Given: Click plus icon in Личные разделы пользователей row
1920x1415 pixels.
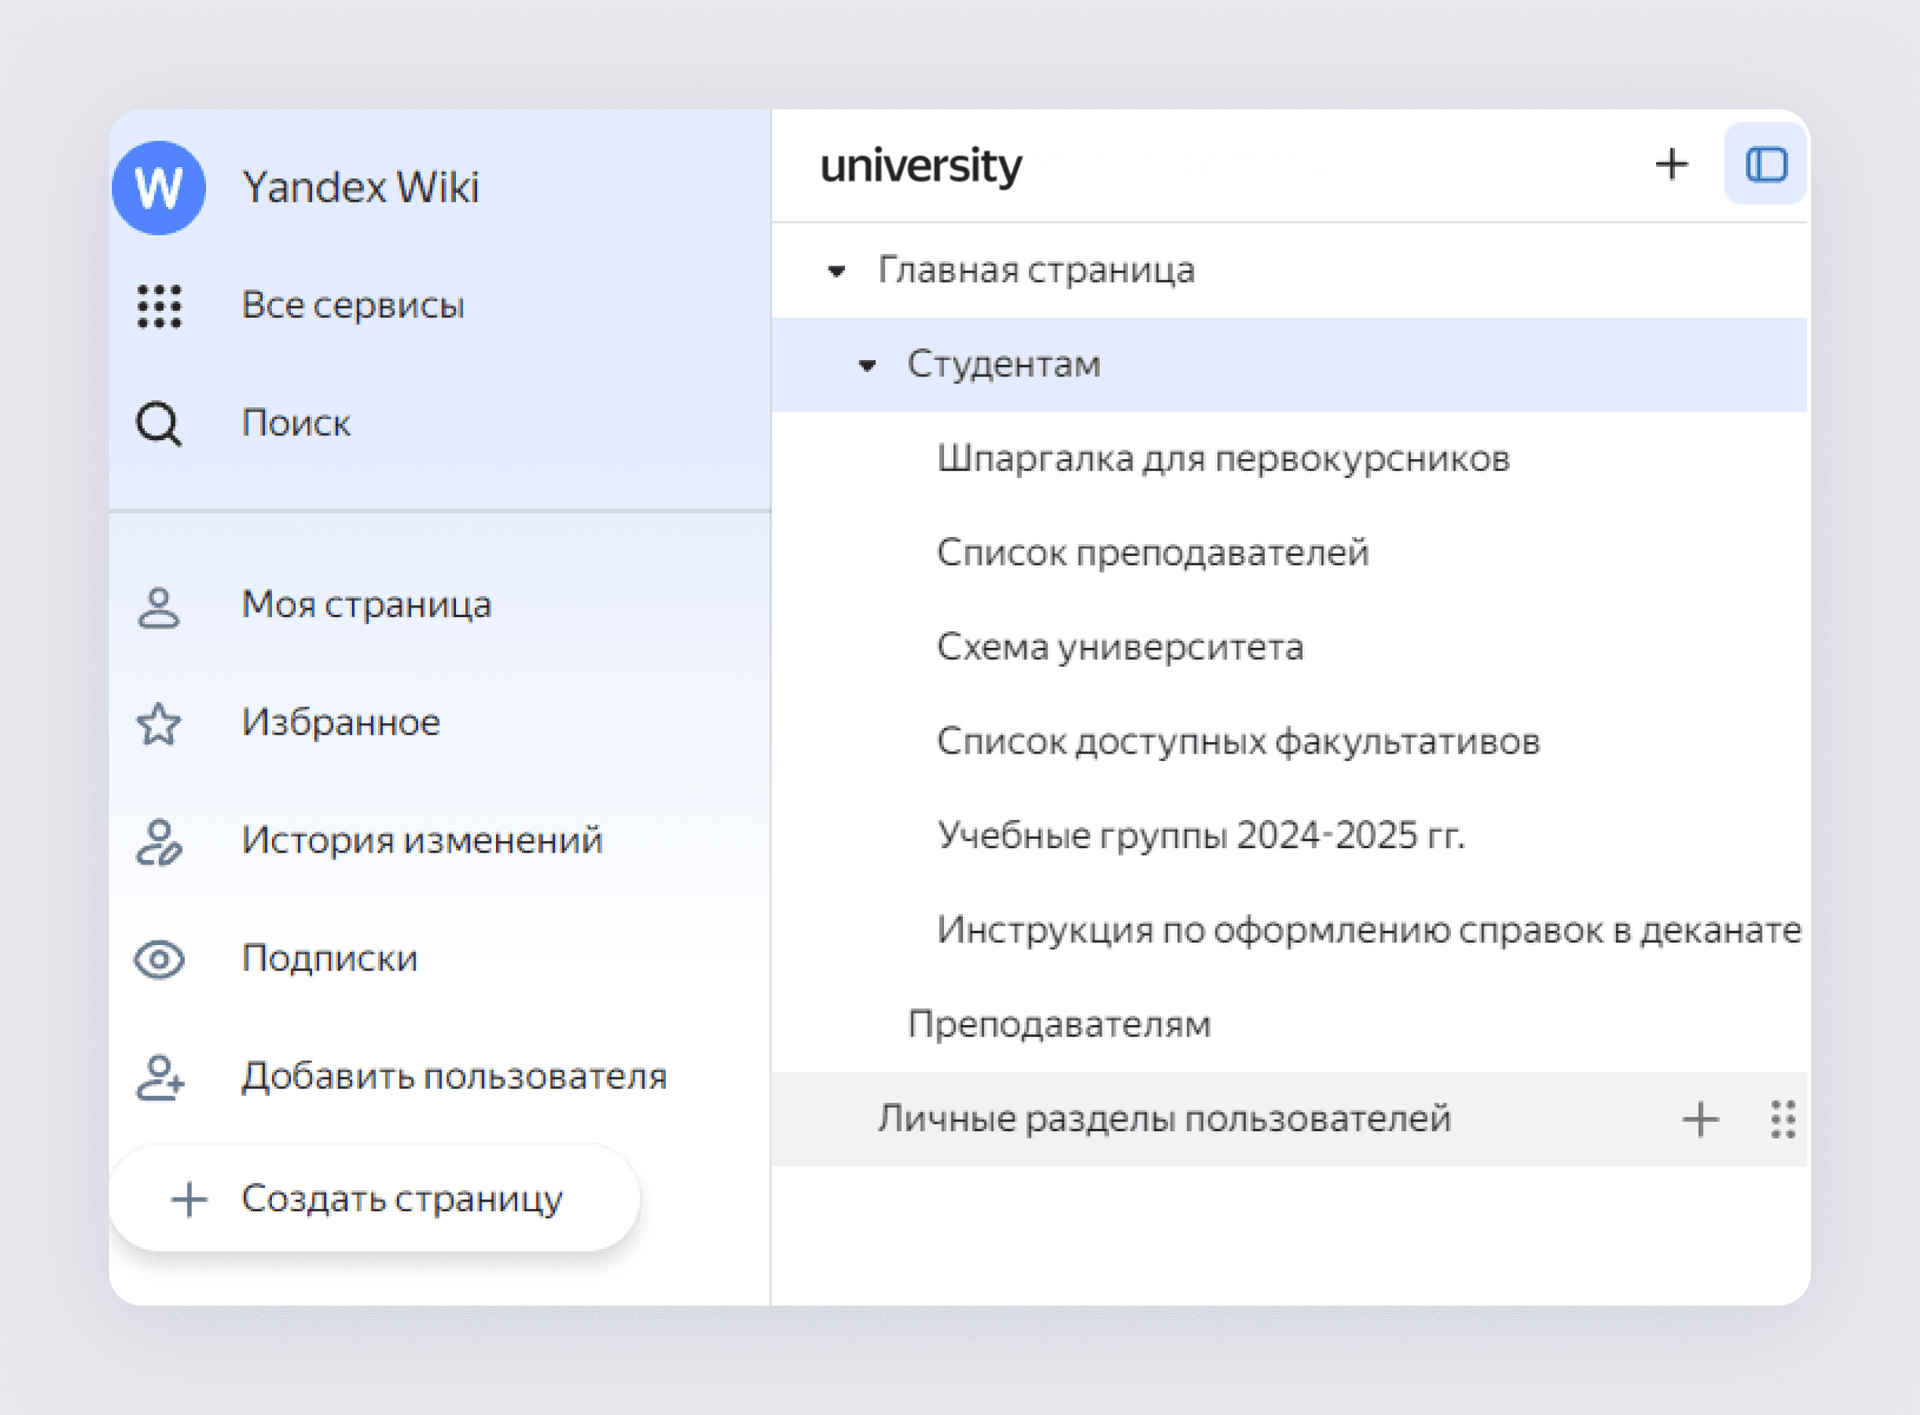Looking at the screenshot, I should [x=1700, y=1118].
